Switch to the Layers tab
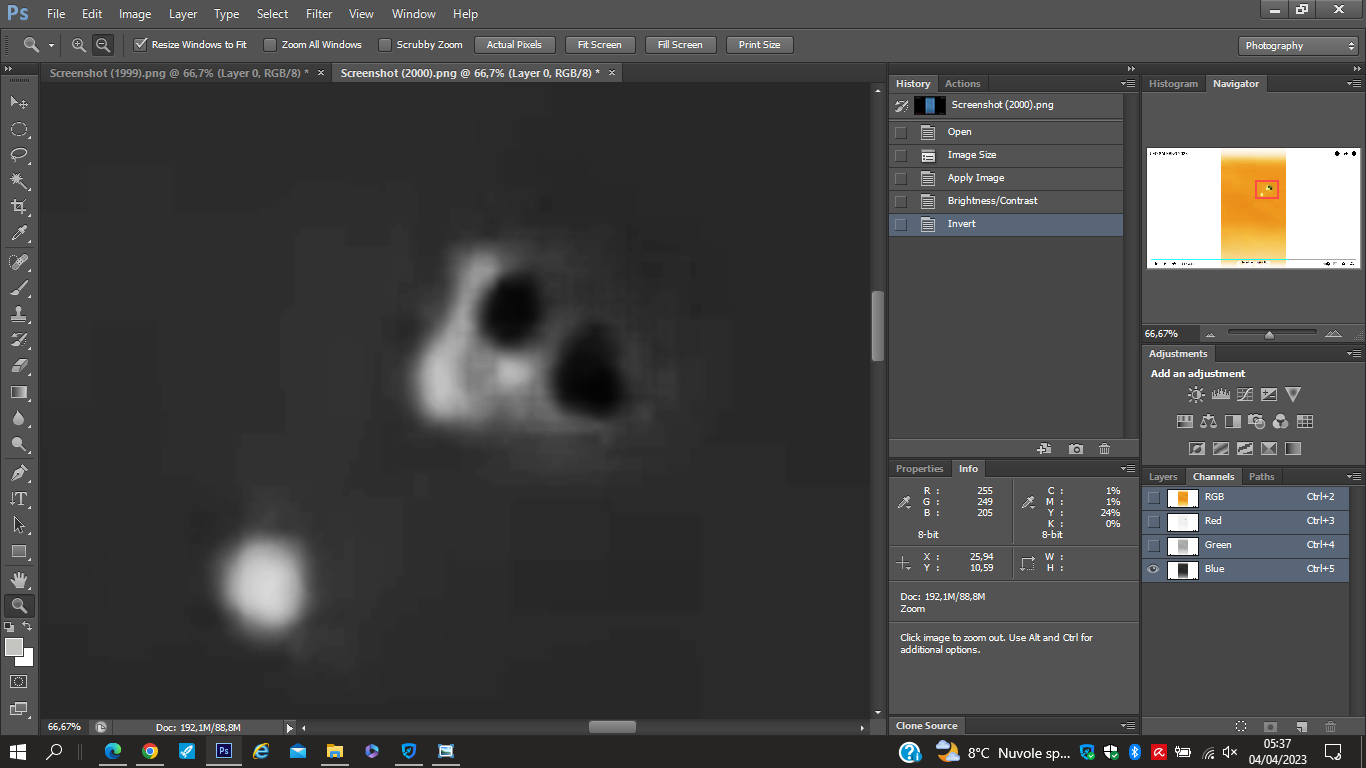The width and height of the screenshot is (1366, 768). [x=1163, y=477]
